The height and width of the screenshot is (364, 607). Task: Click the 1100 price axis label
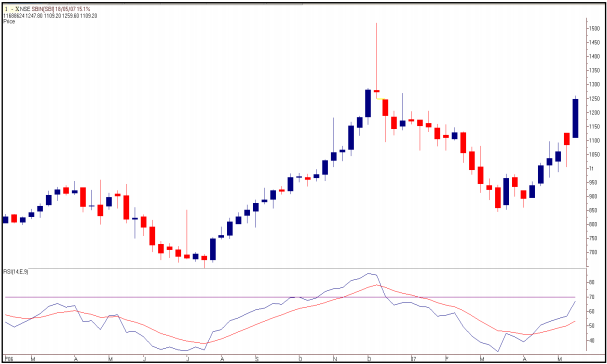(595, 141)
